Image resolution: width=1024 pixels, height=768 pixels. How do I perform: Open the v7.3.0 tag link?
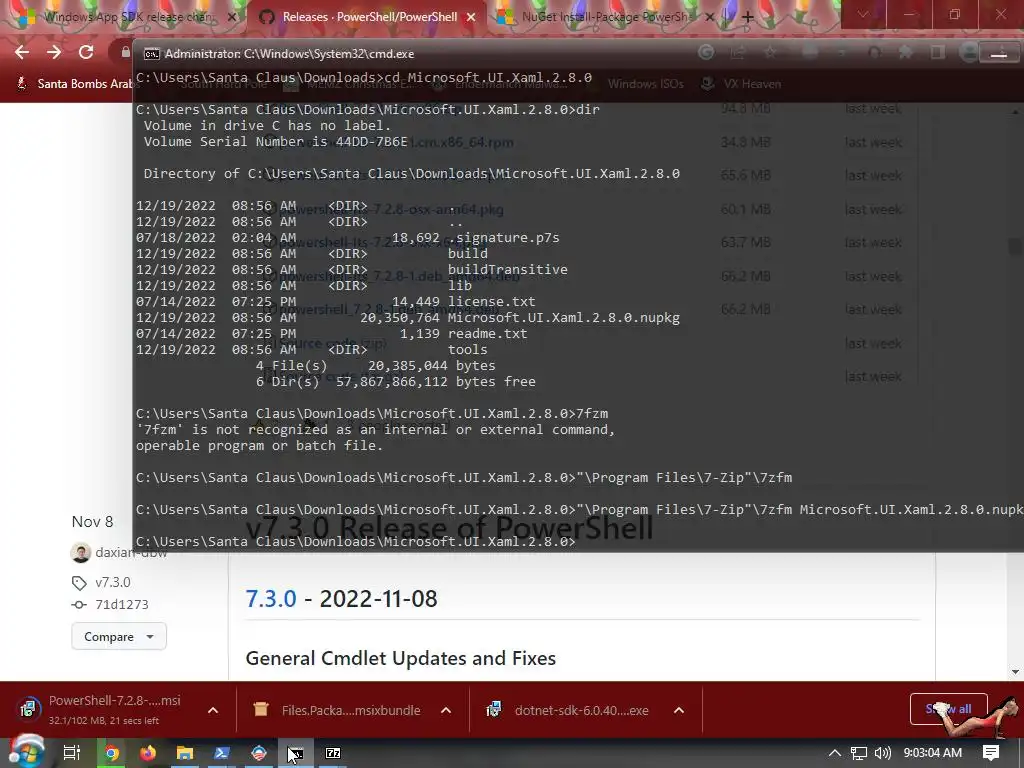[x=112, y=582]
